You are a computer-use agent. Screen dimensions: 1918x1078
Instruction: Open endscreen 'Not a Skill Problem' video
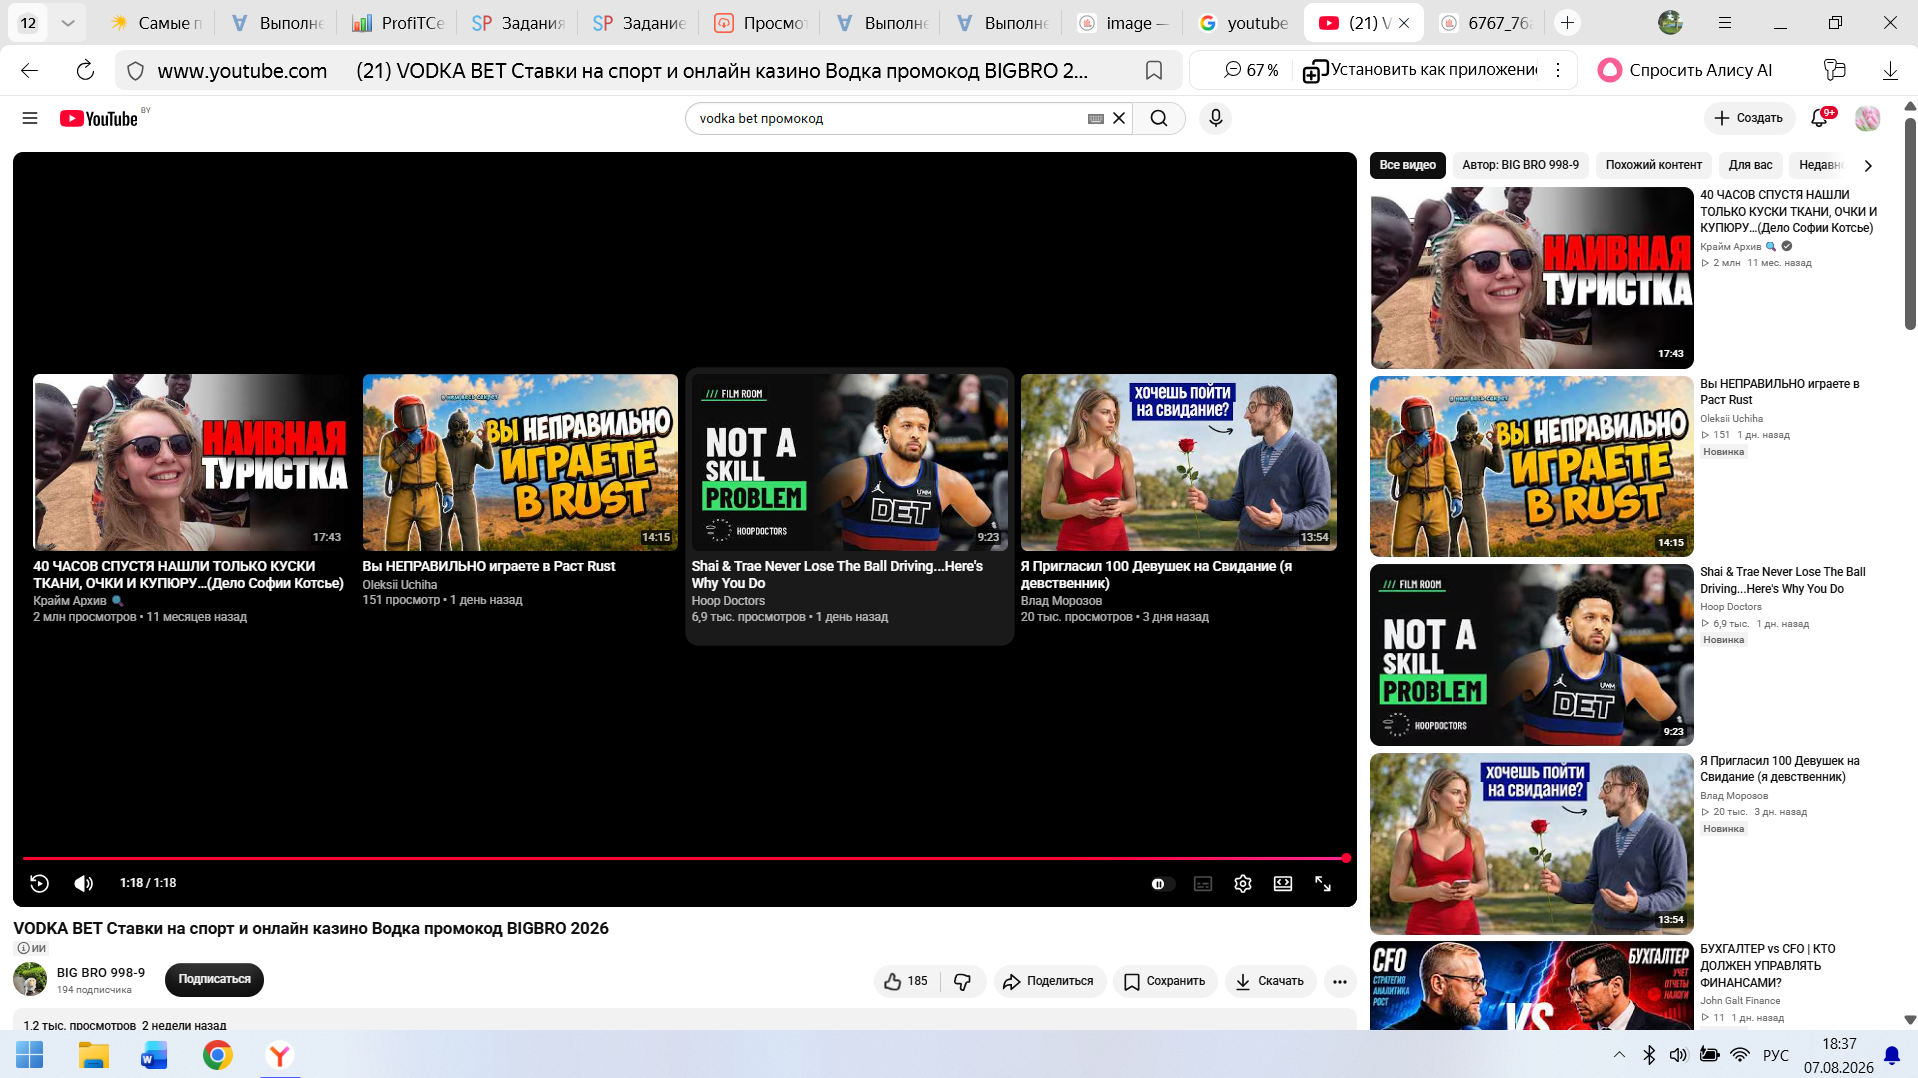pos(850,462)
